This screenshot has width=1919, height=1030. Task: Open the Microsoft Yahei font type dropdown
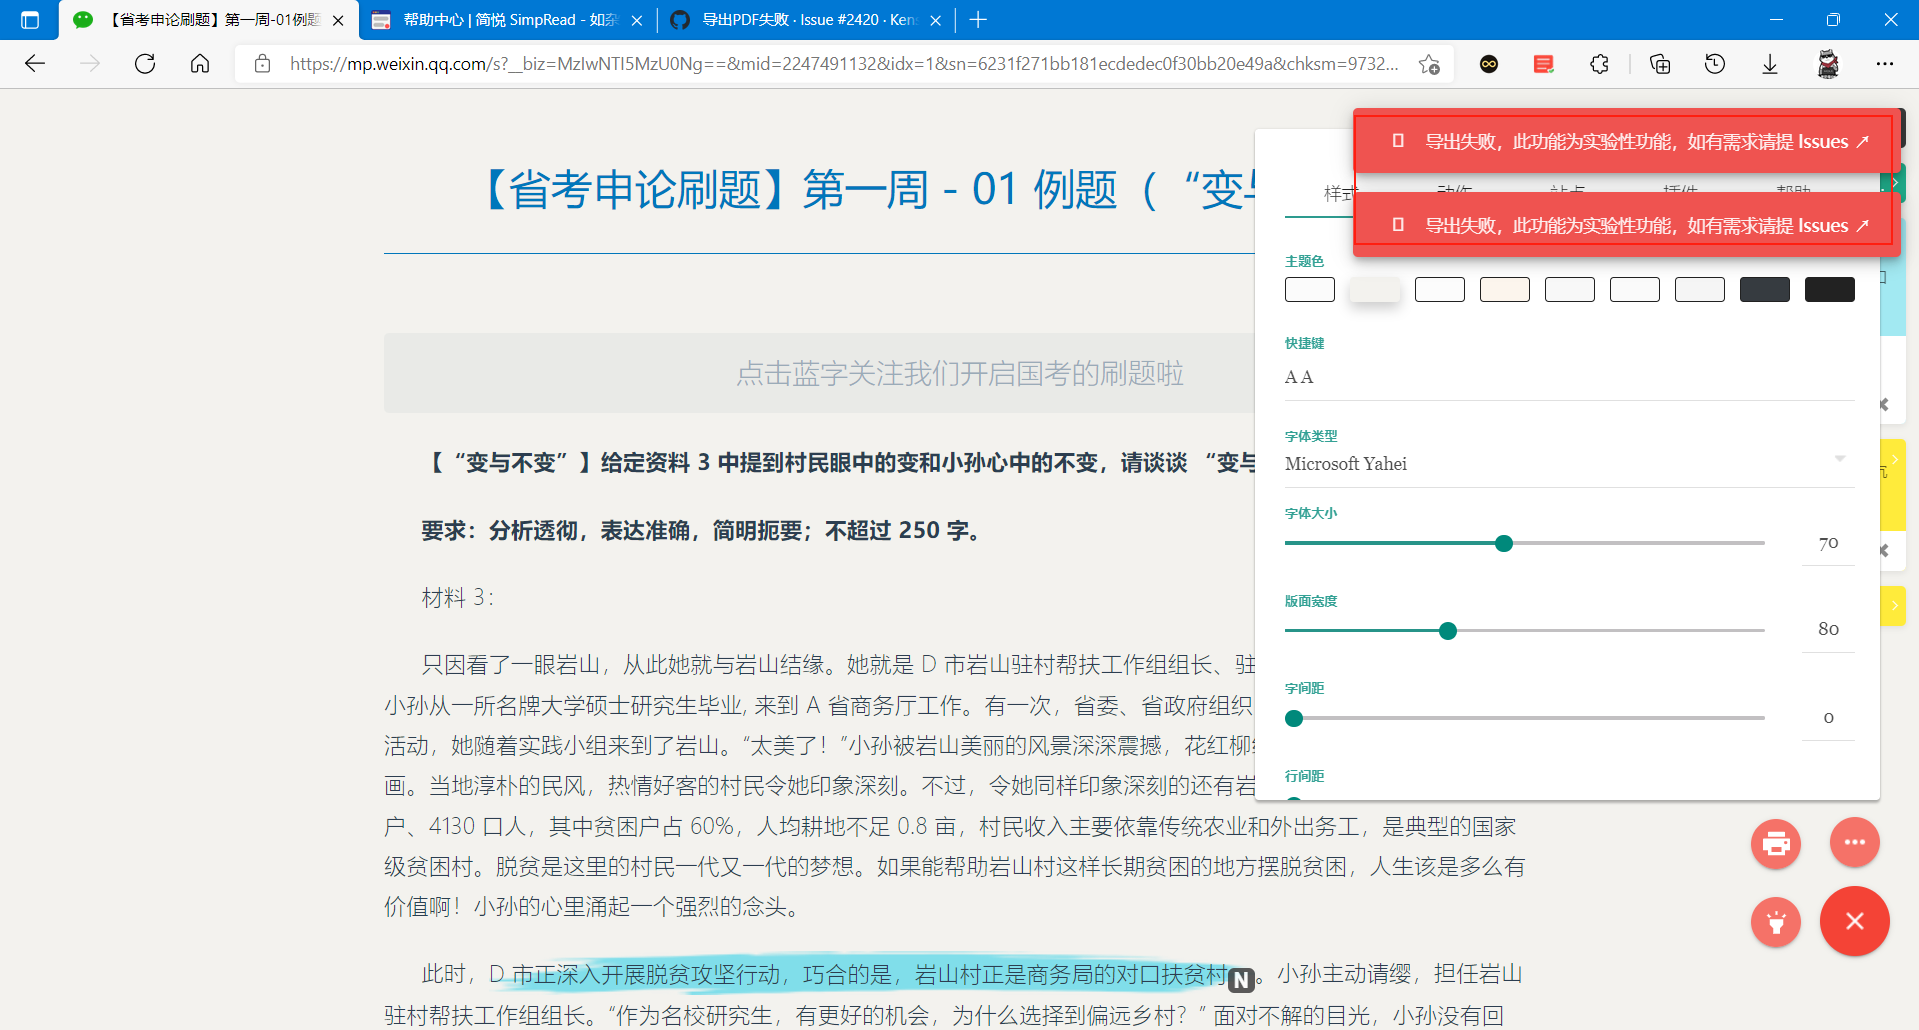pyautogui.click(x=1842, y=459)
